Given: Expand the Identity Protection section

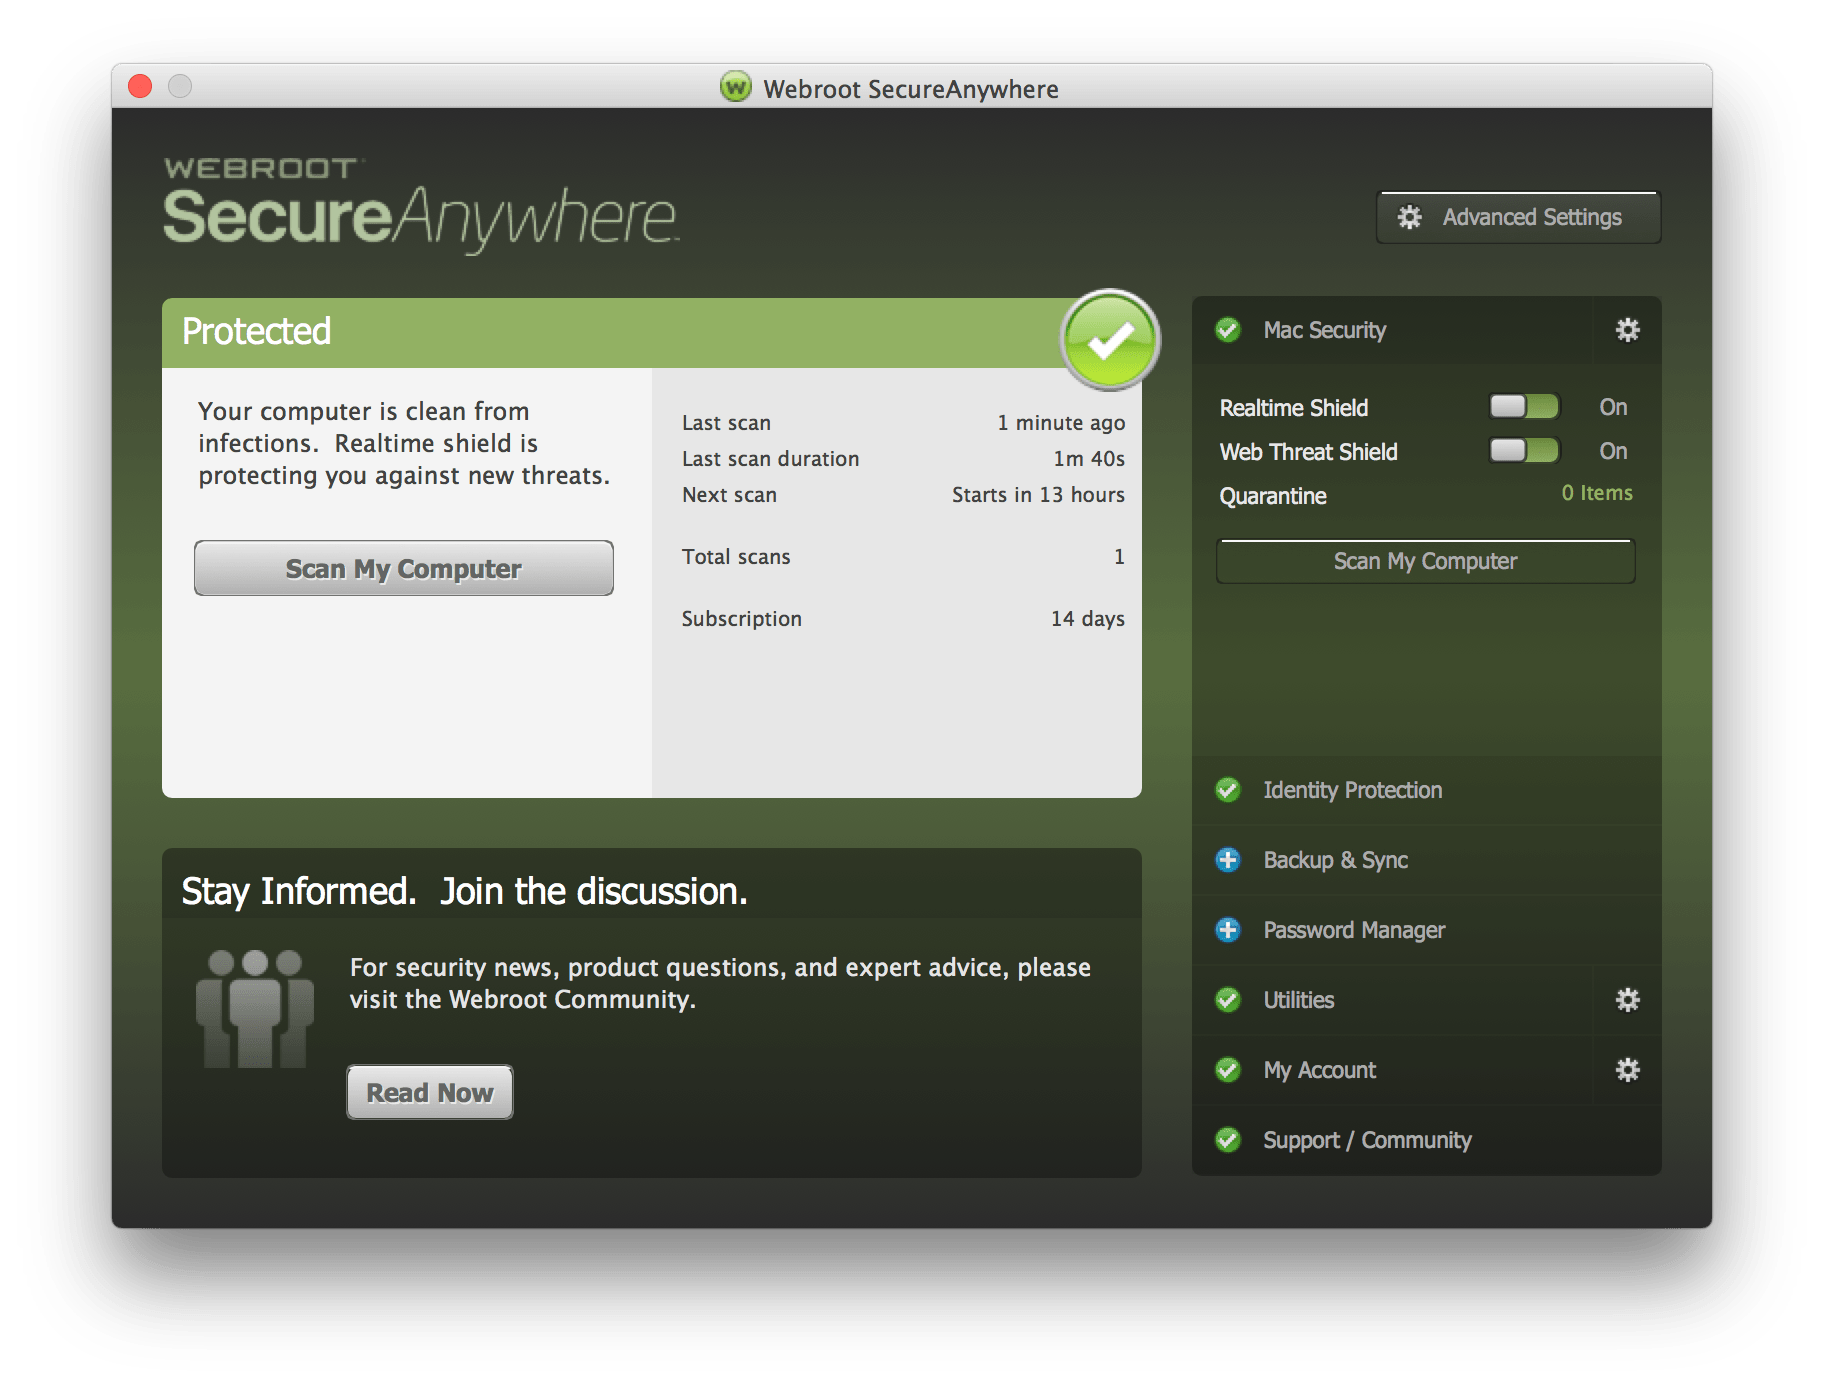Looking at the screenshot, I should [1427, 790].
